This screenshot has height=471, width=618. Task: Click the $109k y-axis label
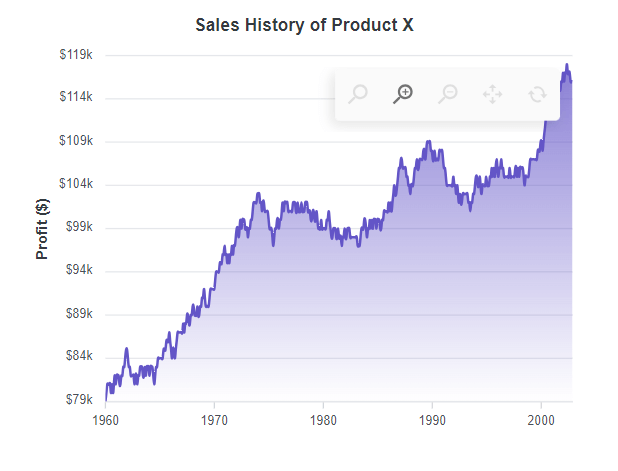click(x=76, y=141)
